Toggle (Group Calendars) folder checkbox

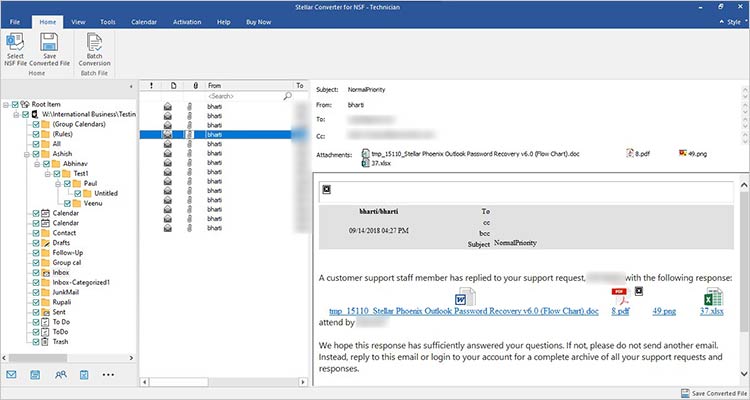(x=36, y=124)
